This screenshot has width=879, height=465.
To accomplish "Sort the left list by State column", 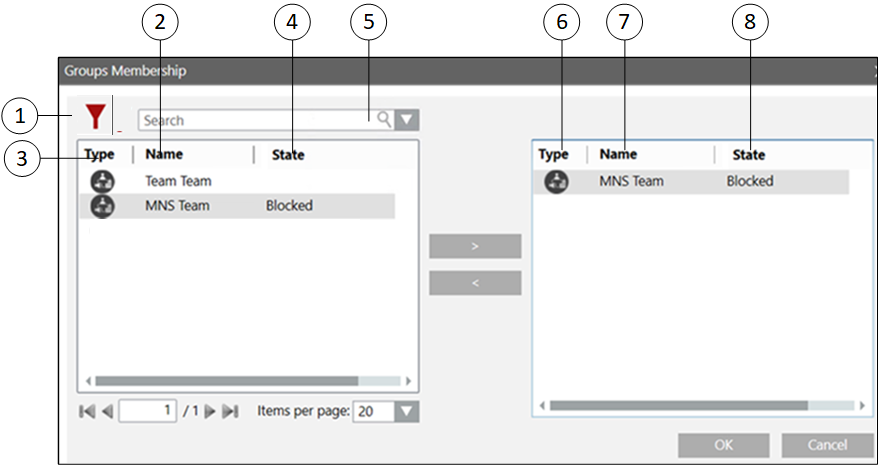I will tap(288, 155).
